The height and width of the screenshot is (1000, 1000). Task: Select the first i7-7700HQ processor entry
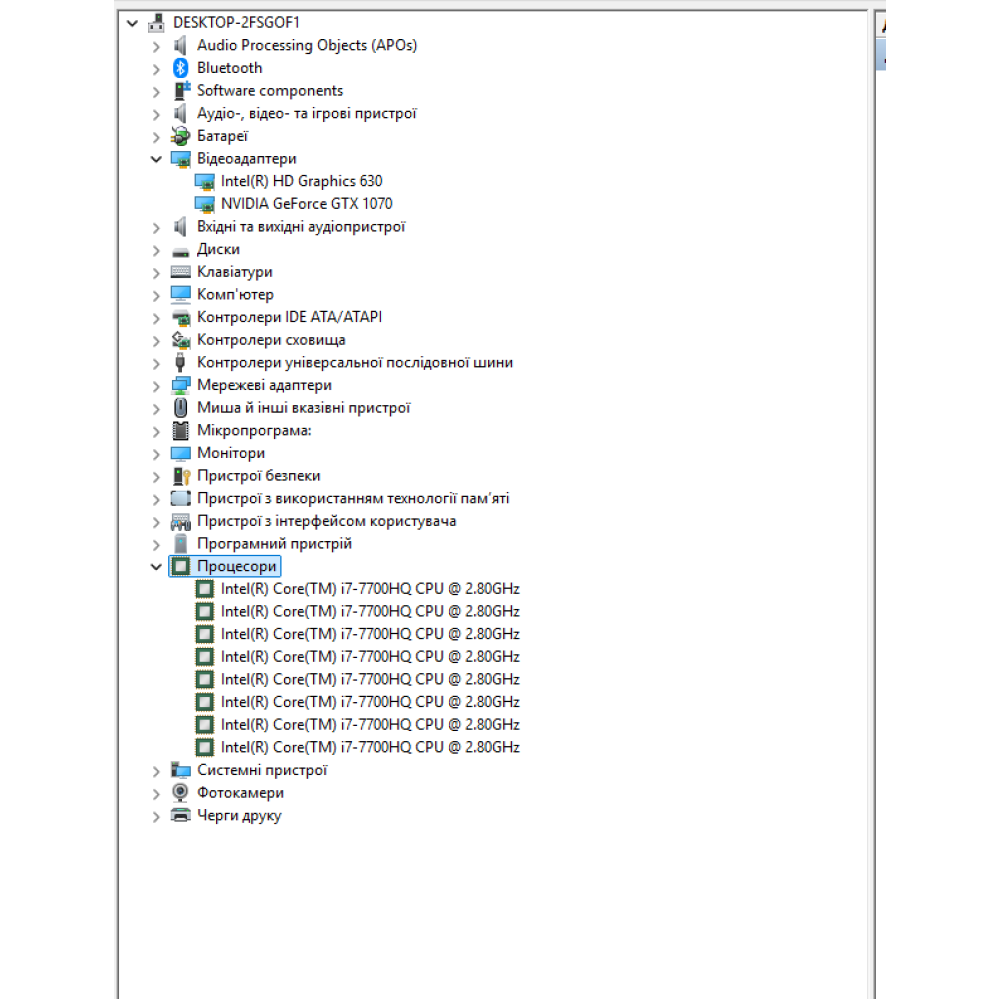pos(371,589)
